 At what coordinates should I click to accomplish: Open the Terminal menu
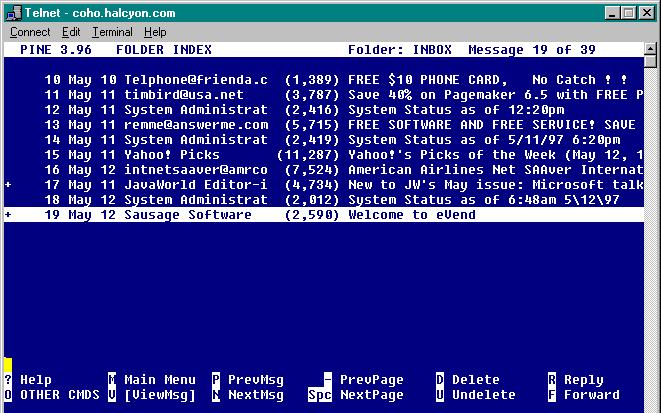pos(112,32)
